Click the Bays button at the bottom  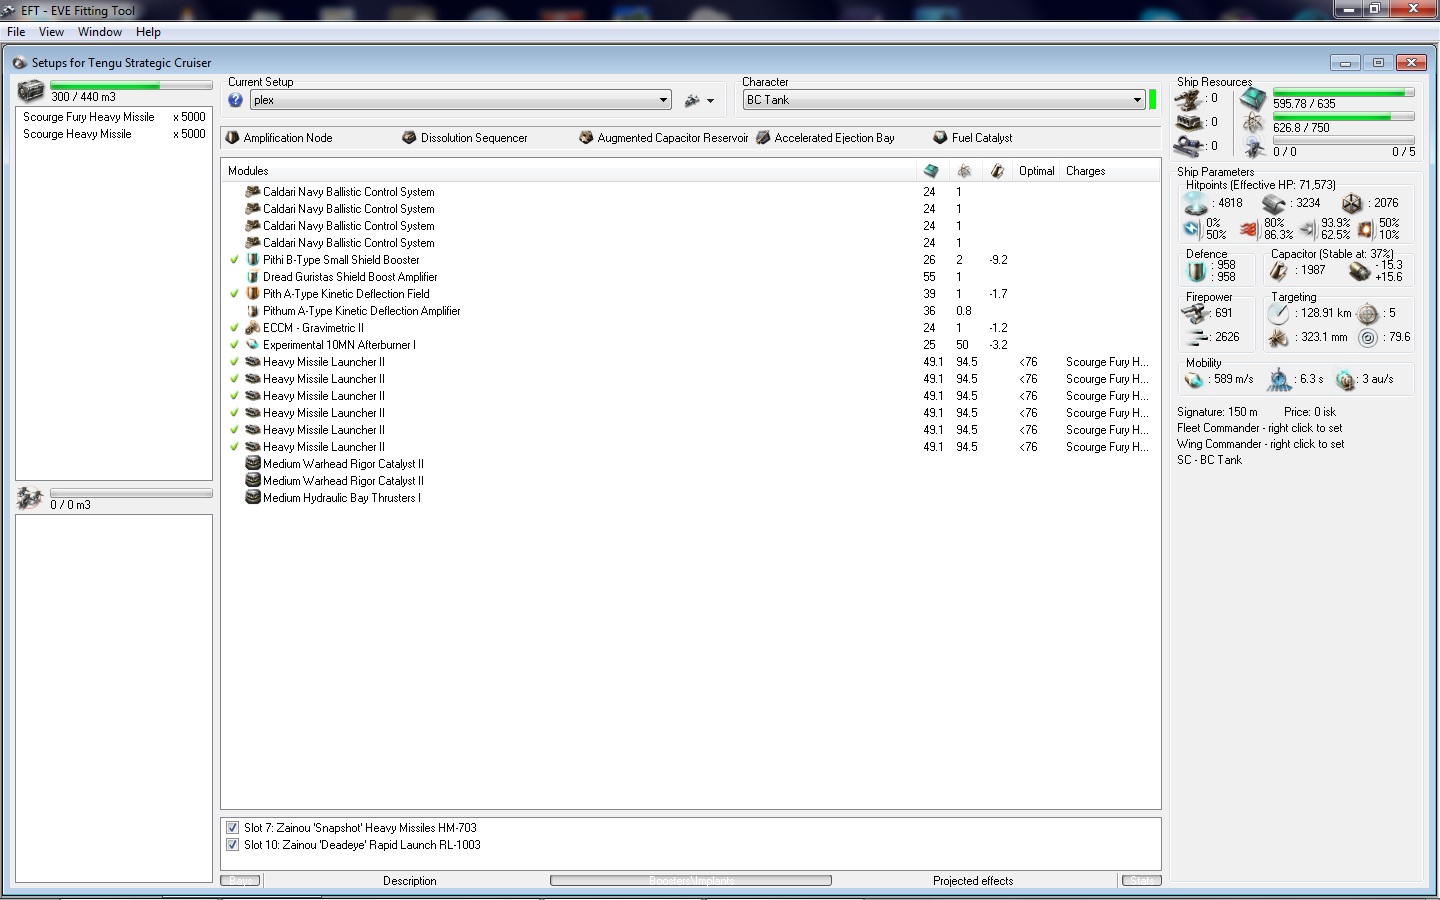point(241,881)
